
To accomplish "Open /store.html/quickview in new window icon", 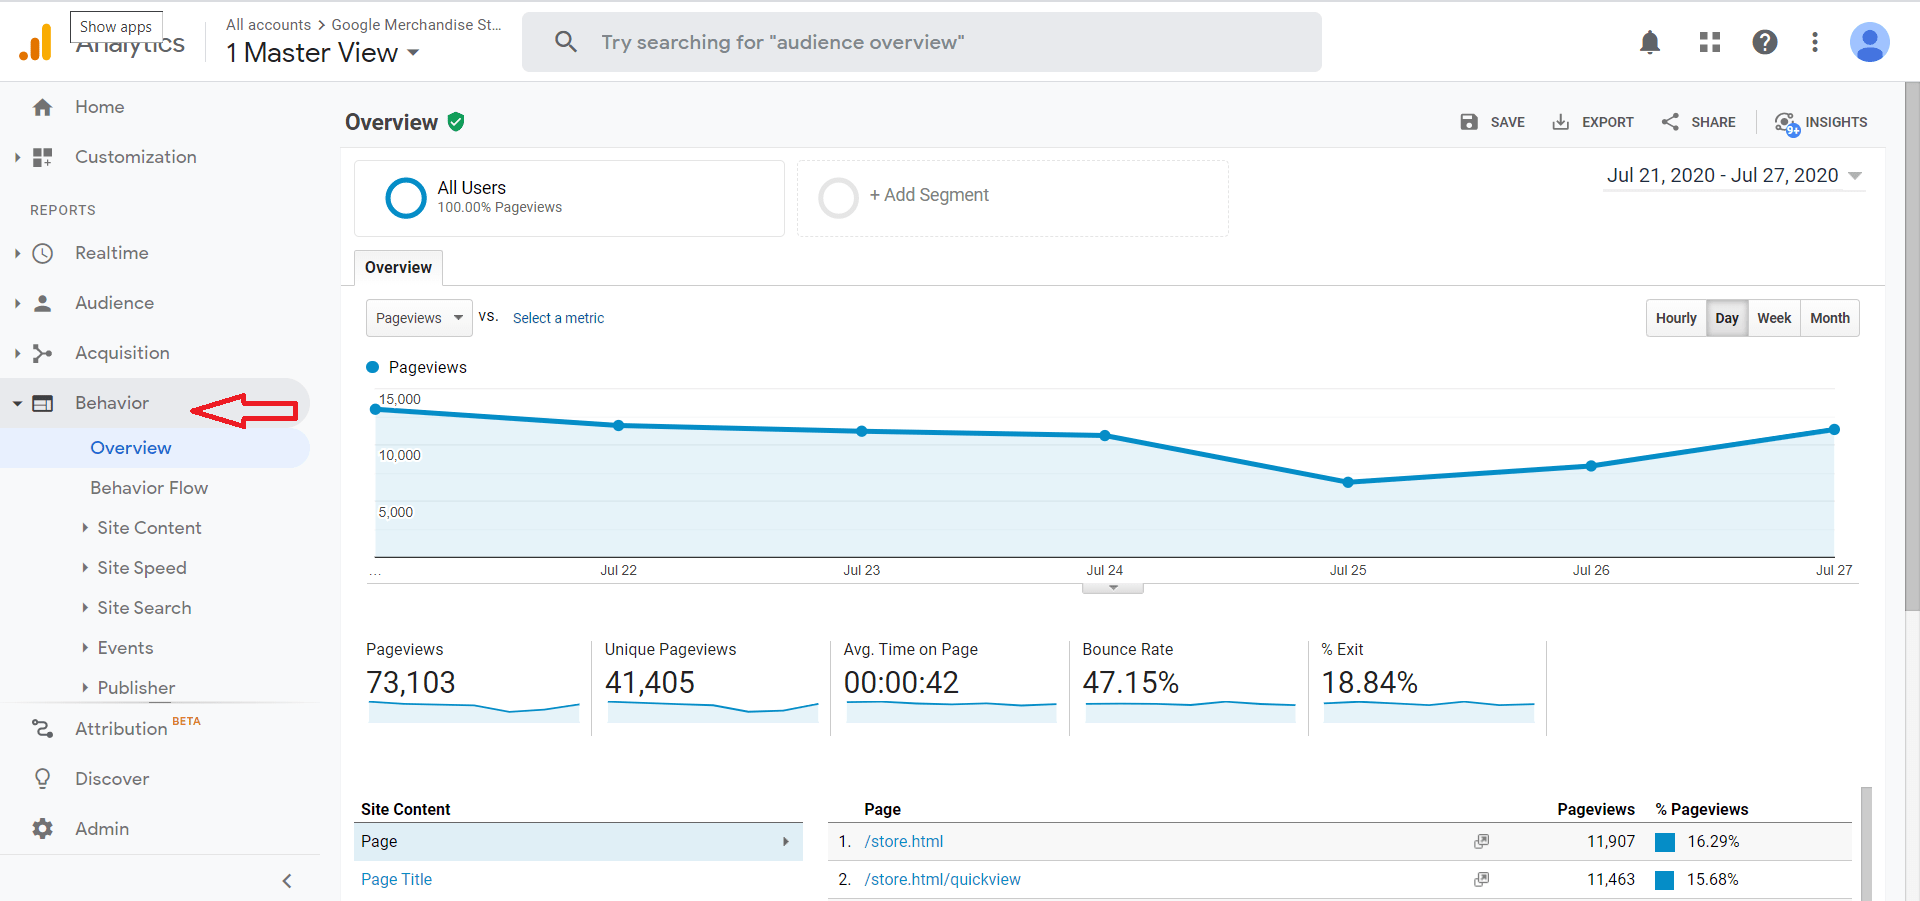I will (x=1481, y=880).
